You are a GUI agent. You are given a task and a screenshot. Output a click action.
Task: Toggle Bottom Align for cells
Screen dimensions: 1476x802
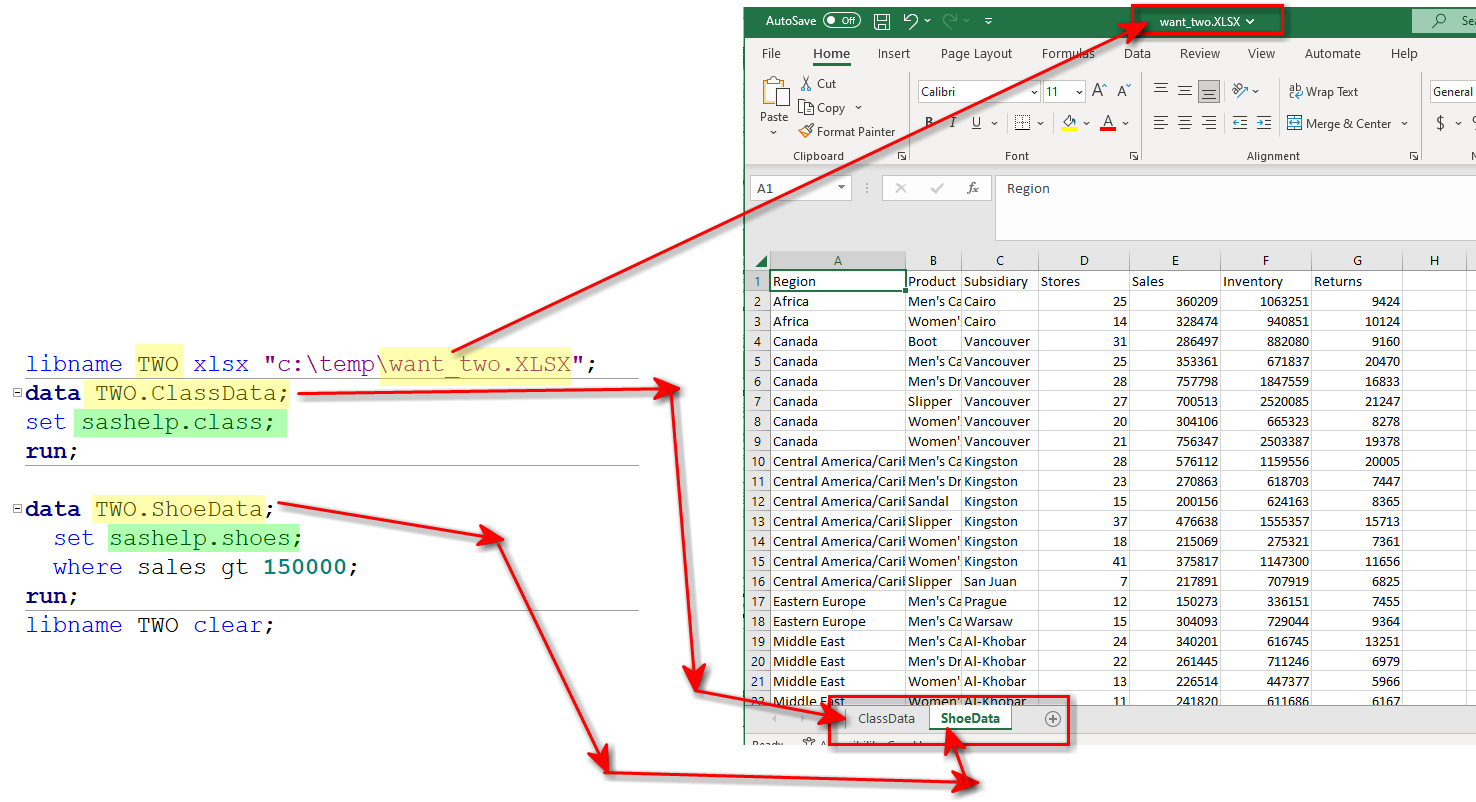tap(1209, 92)
